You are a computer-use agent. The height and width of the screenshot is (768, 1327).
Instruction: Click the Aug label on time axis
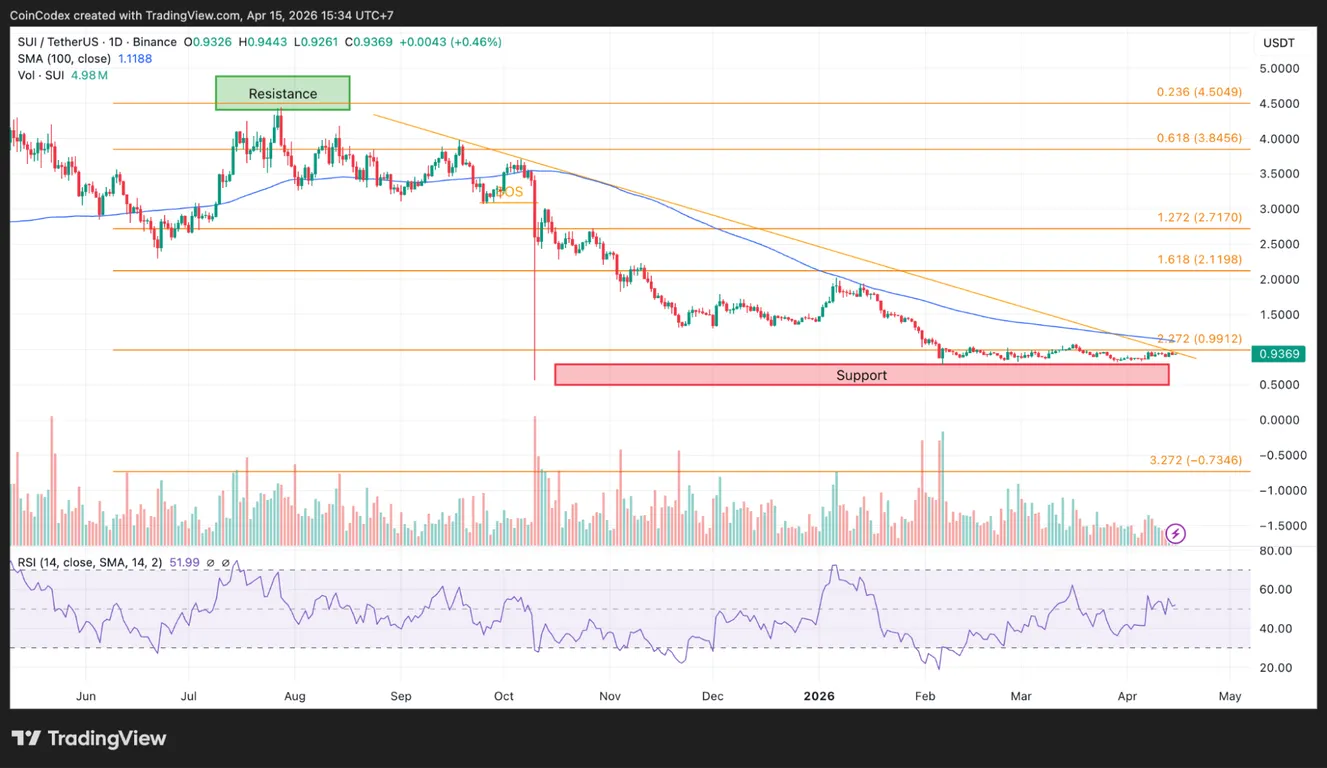(294, 696)
